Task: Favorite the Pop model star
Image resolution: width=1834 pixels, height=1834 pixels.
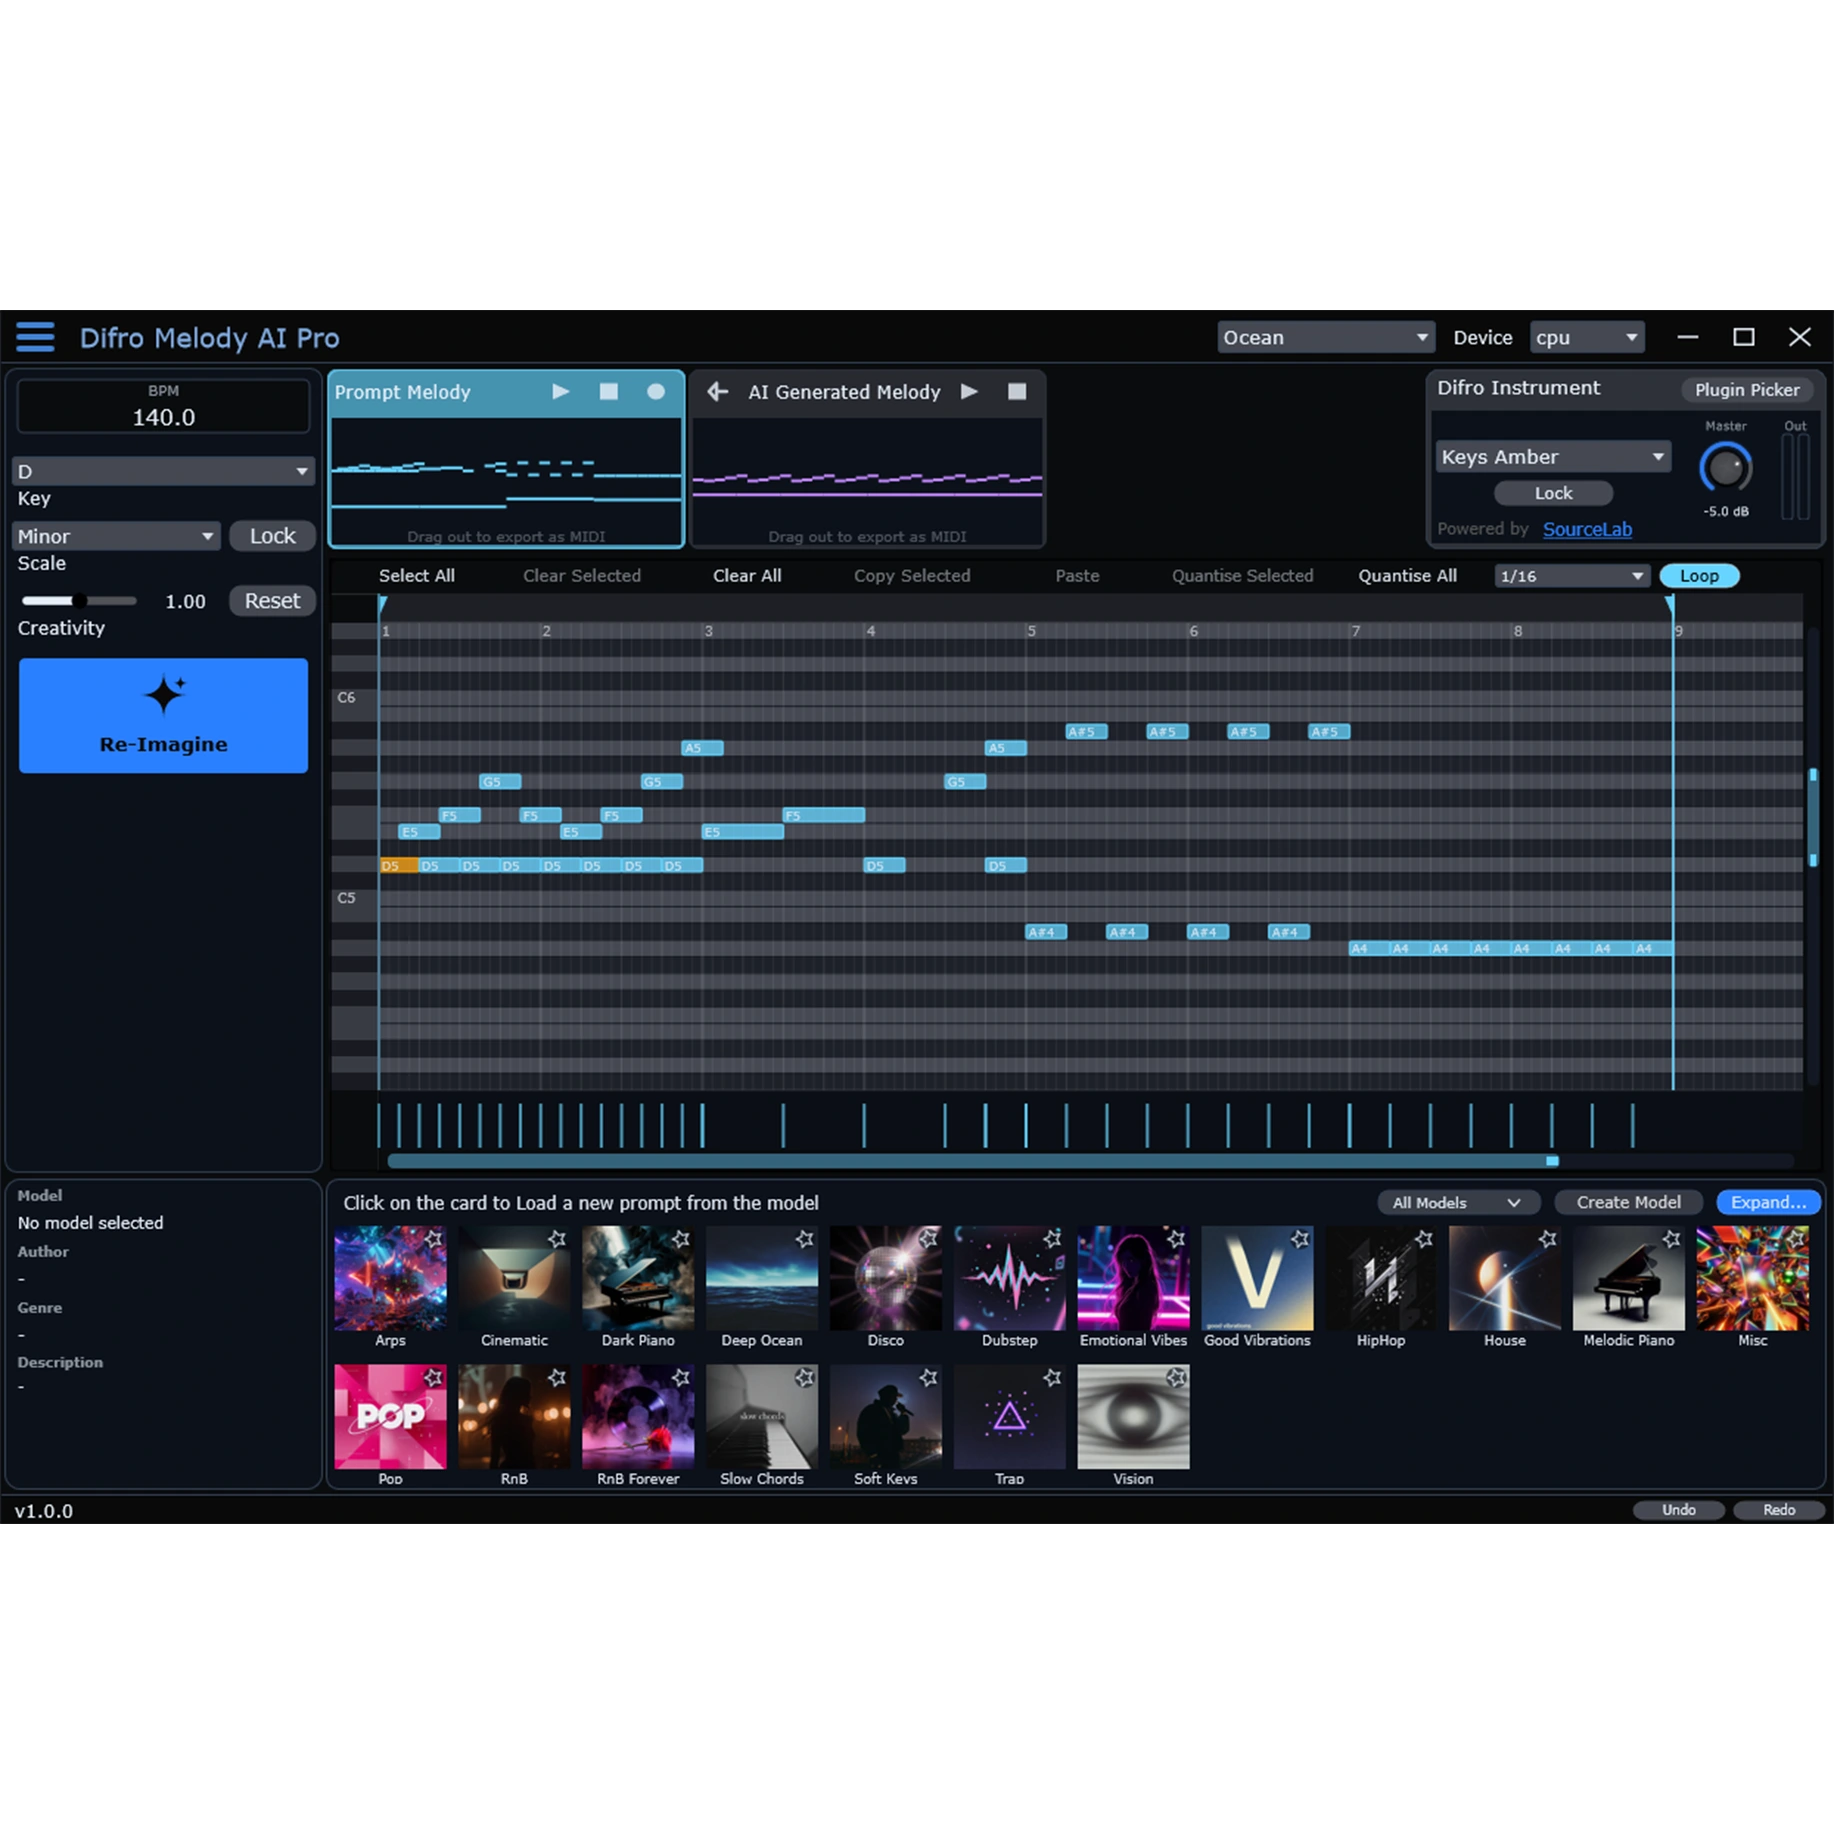Action: point(433,1378)
